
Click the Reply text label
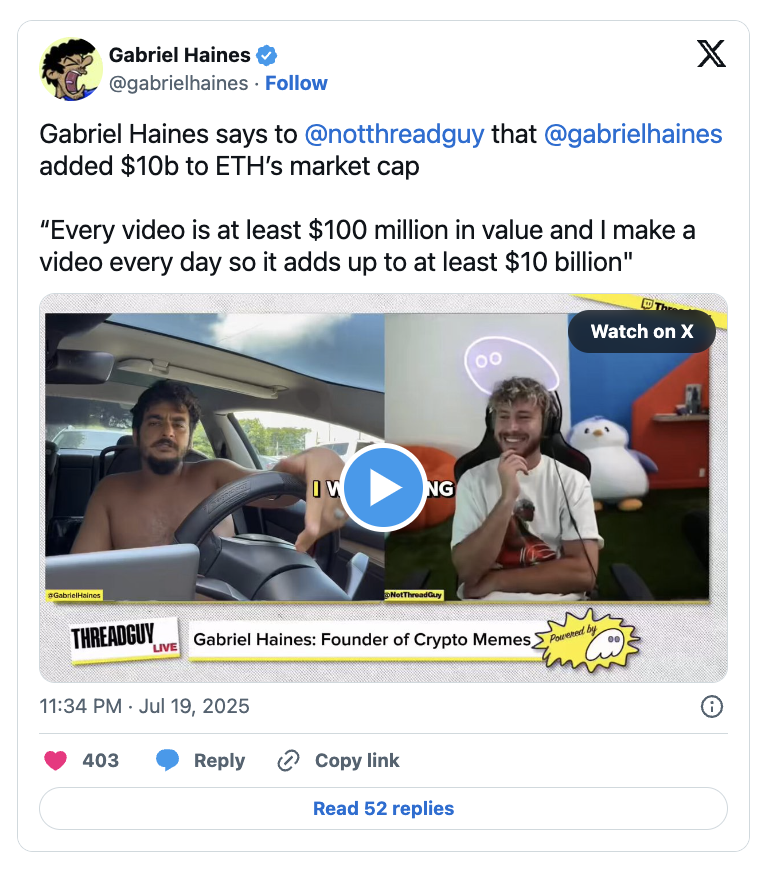point(219,760)
